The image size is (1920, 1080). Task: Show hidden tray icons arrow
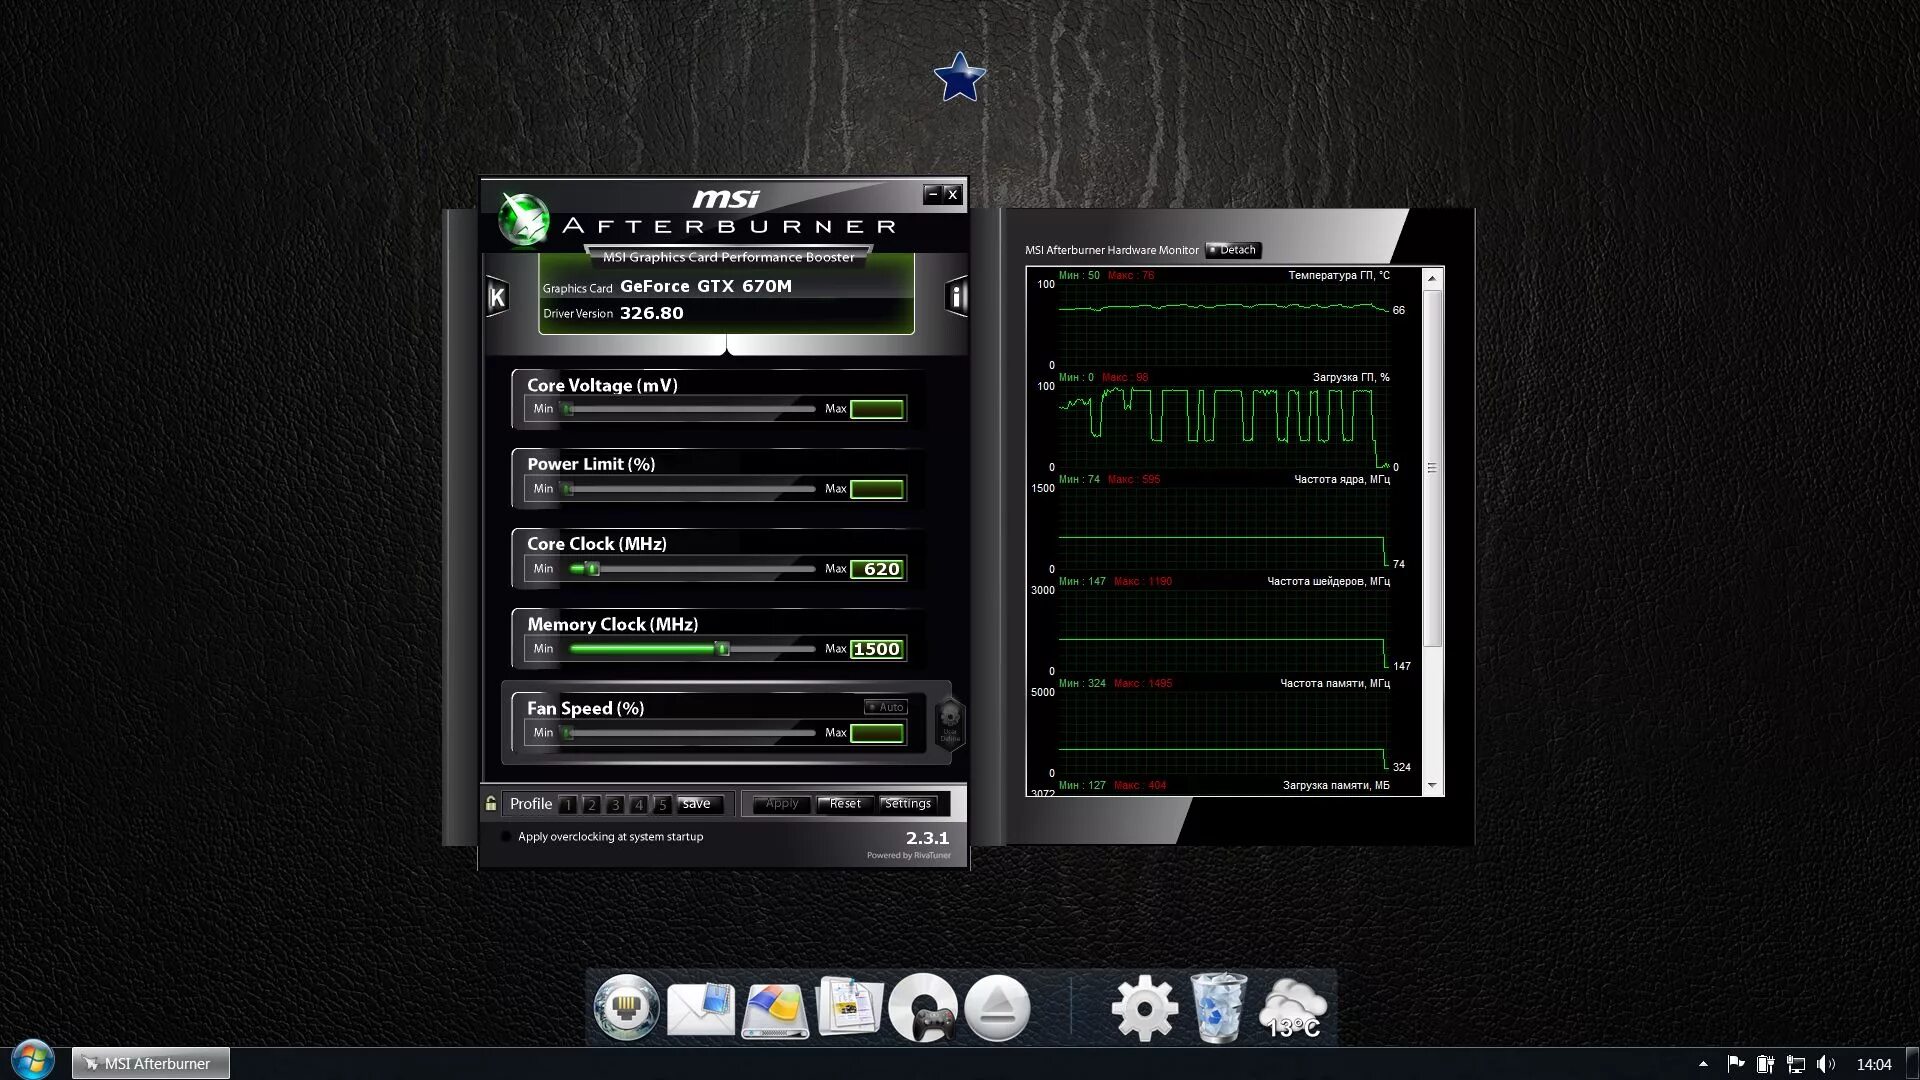tap(1703, 1064)
